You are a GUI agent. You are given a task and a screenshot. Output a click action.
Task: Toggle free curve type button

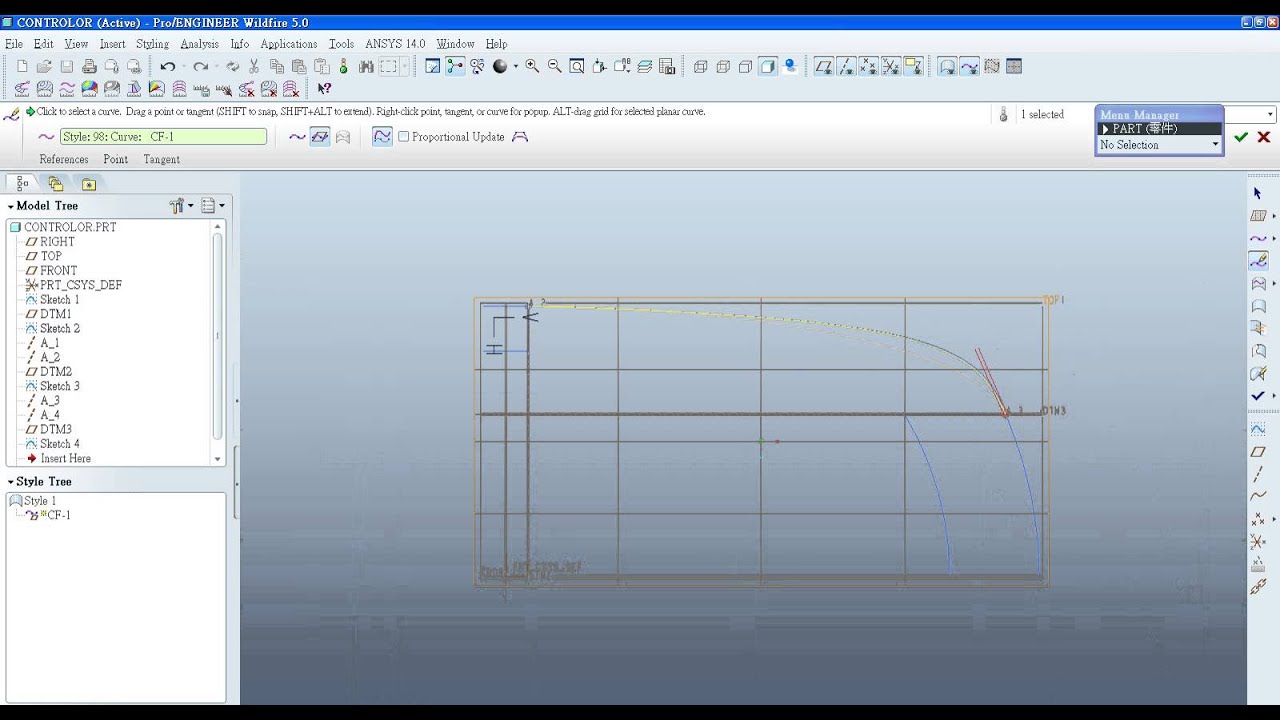click(297, 137)
